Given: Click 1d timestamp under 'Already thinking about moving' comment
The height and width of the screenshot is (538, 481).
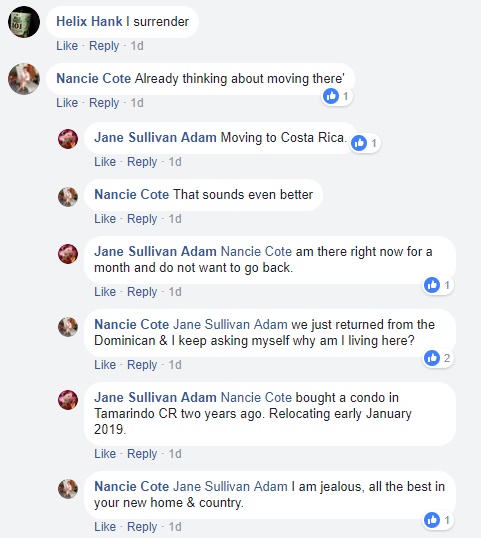Looking at the screenshot, I should pyautogui.click(x=137, y=103).
